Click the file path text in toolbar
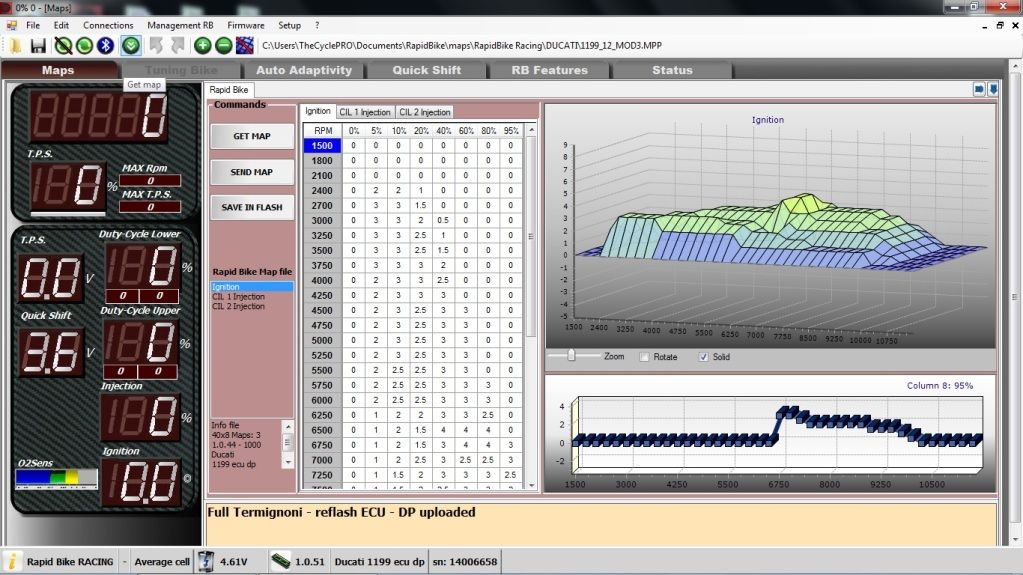The width and height of the screenshot is (1023, 575). (x=462, y=45)
